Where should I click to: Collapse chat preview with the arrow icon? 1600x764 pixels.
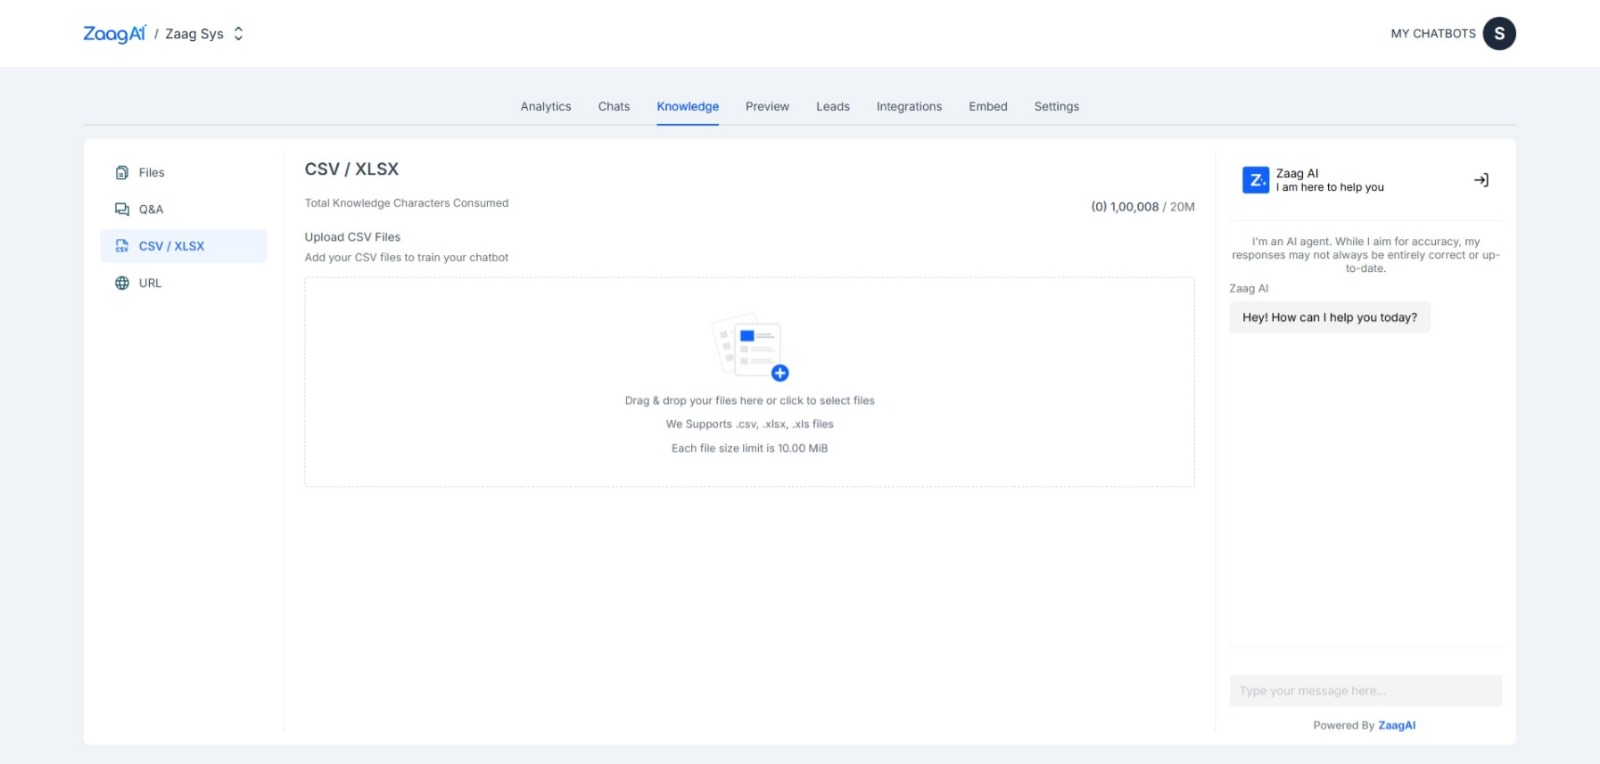tap(1481, 180)
